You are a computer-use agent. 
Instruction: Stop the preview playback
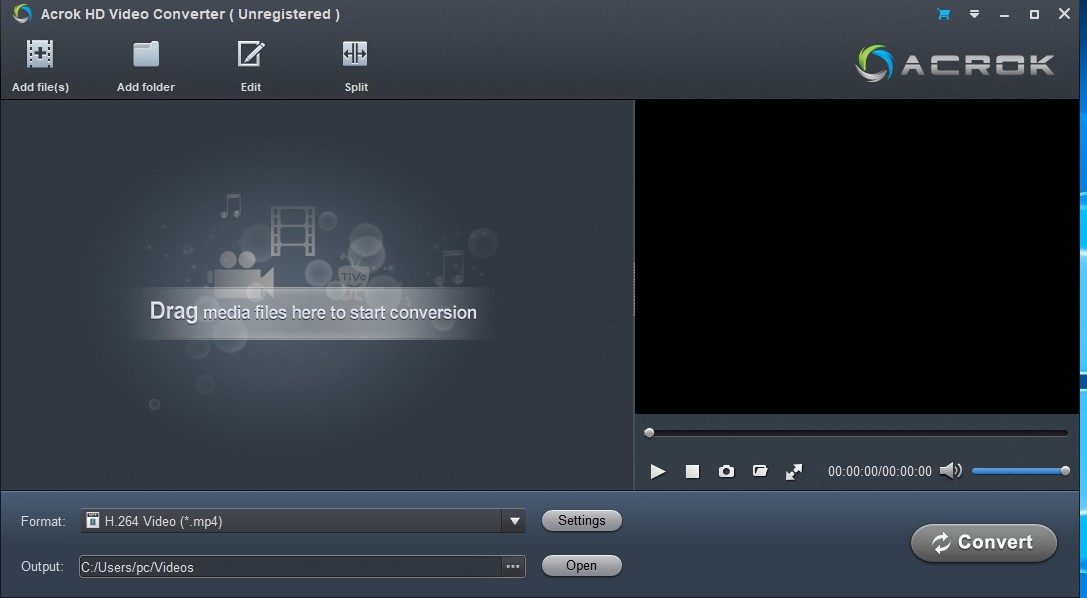click(x=692, y=471)
